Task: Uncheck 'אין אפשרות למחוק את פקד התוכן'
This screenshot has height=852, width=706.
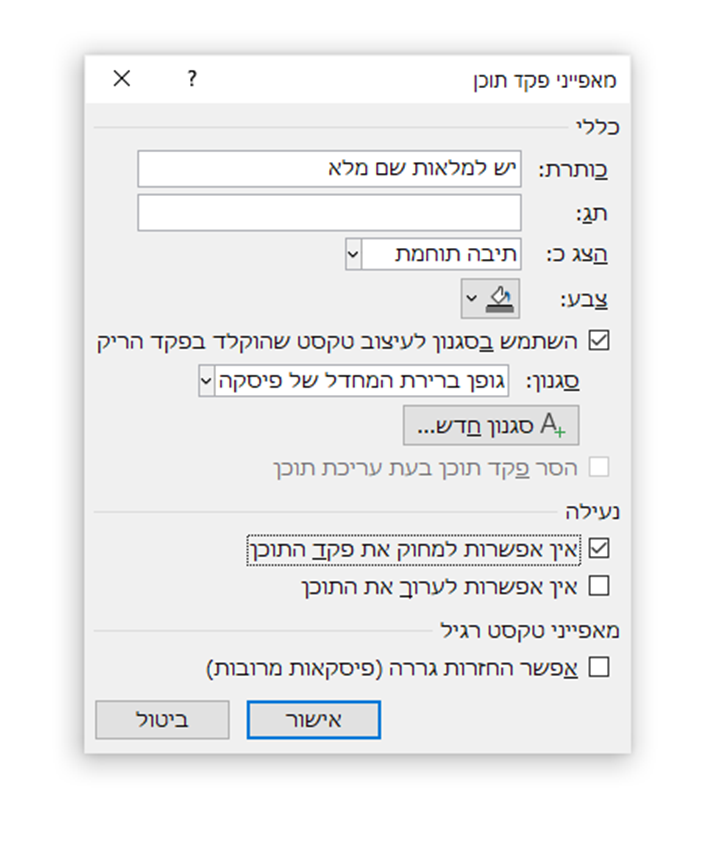Action: coord(599,548)
